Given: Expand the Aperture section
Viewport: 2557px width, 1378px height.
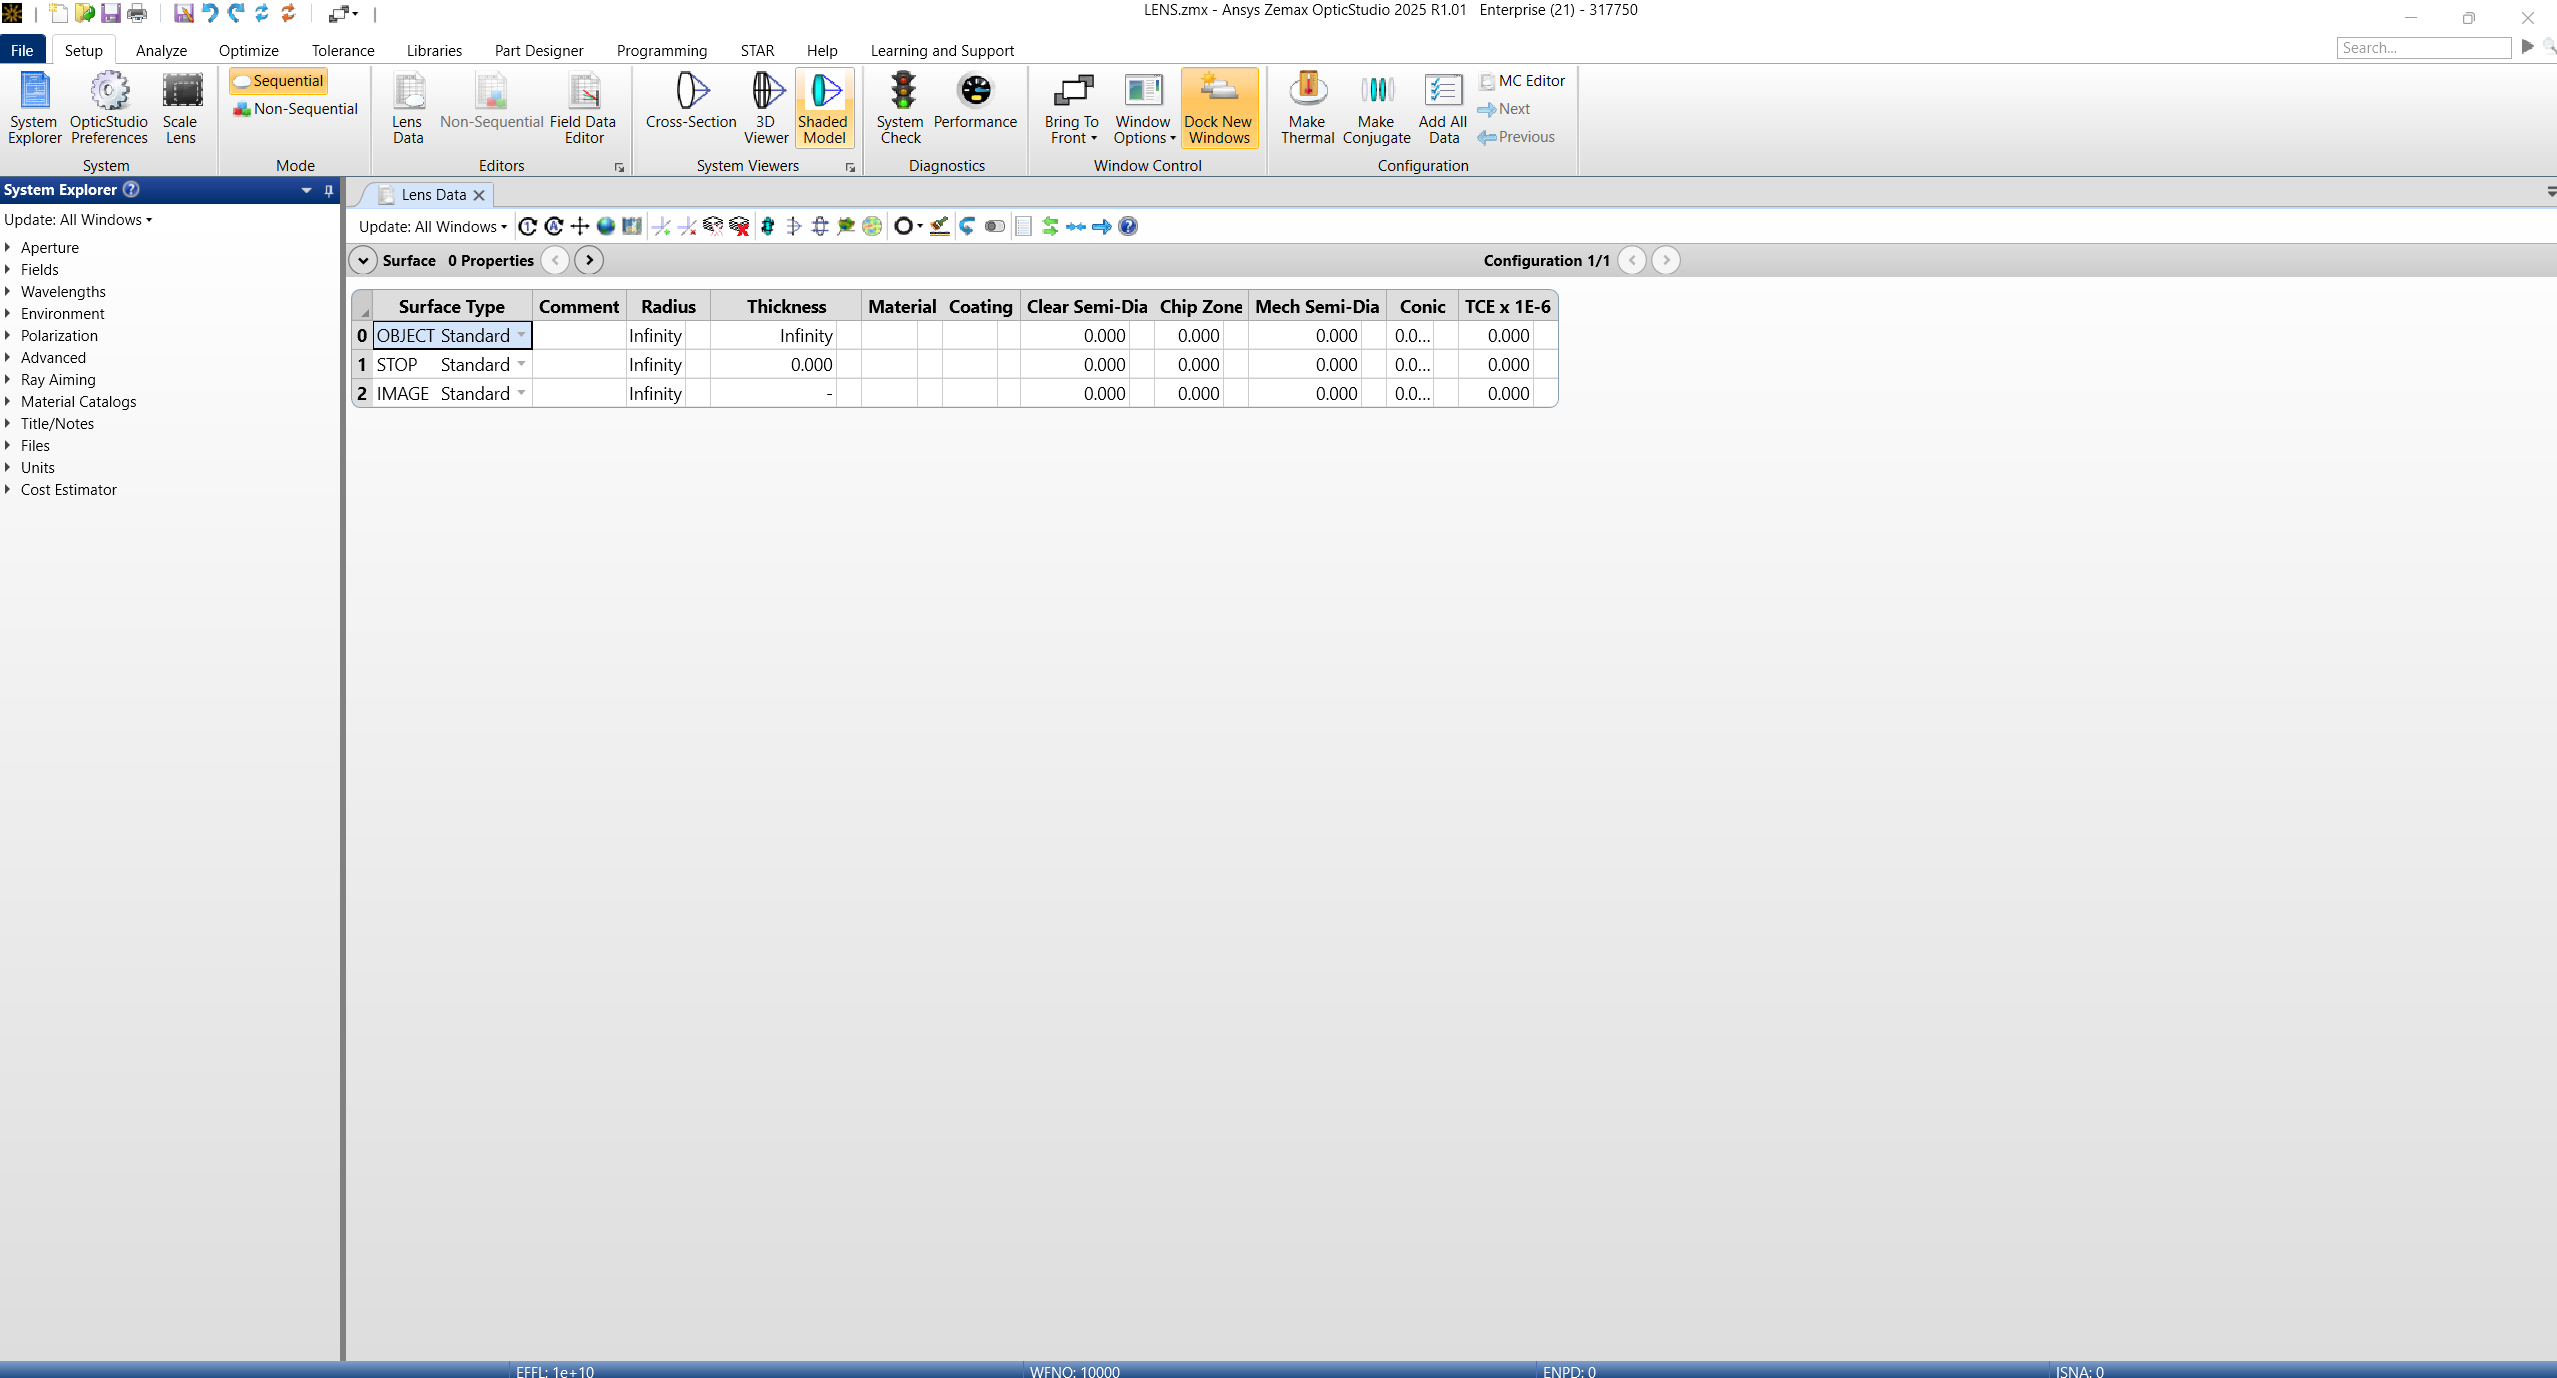Looking at the screenshot, I should pyautogui.click(x=8, y=247).
